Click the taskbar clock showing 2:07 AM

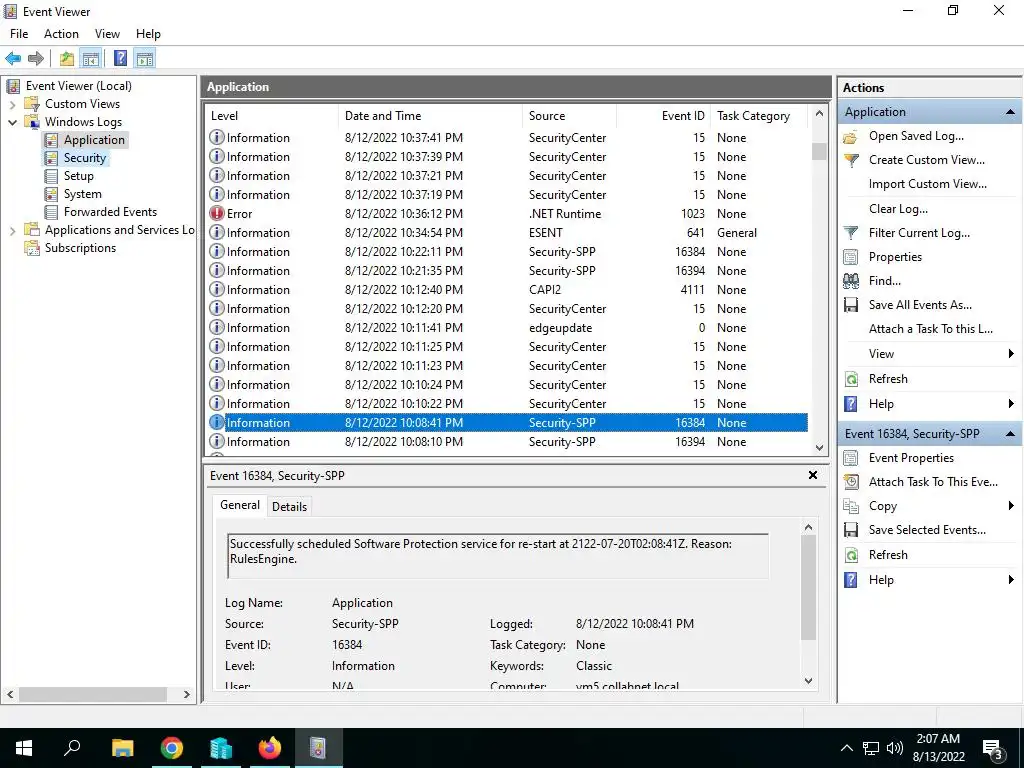938,748
